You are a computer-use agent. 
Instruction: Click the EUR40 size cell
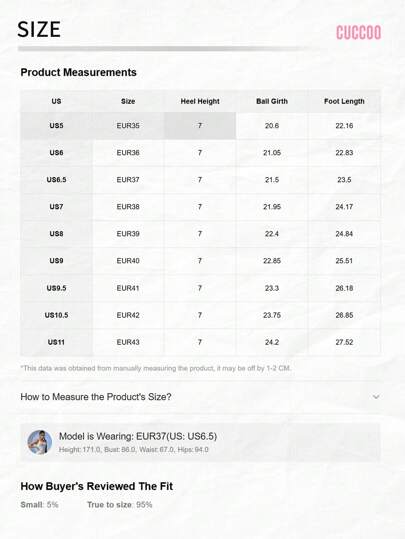click(x=128, y=261)
